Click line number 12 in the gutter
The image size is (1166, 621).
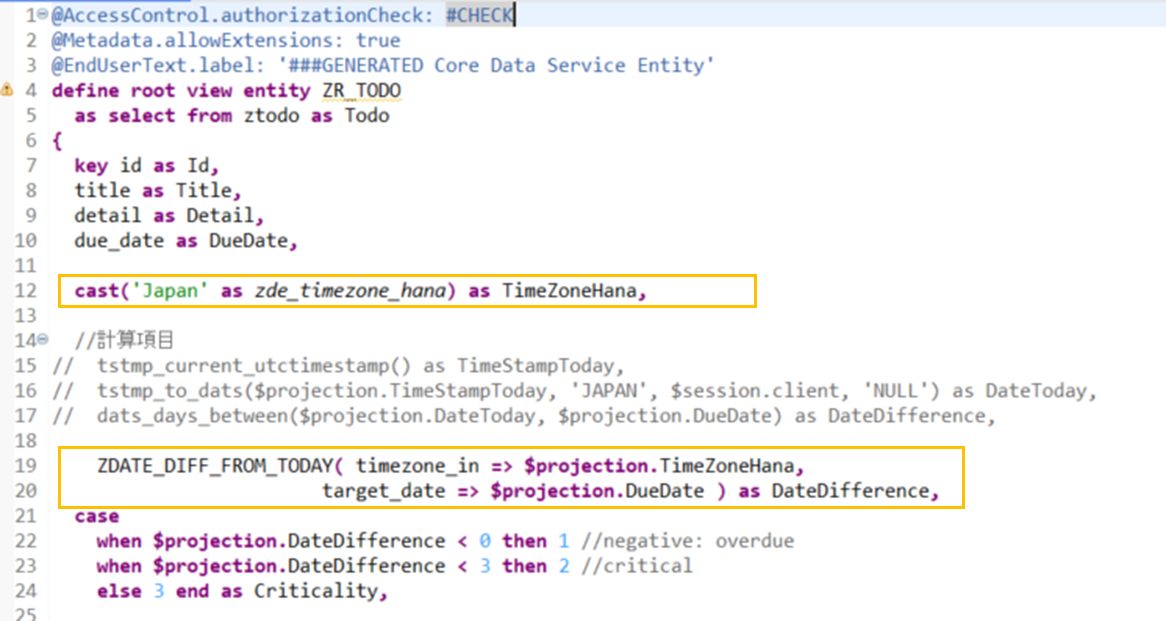(25, 291)
